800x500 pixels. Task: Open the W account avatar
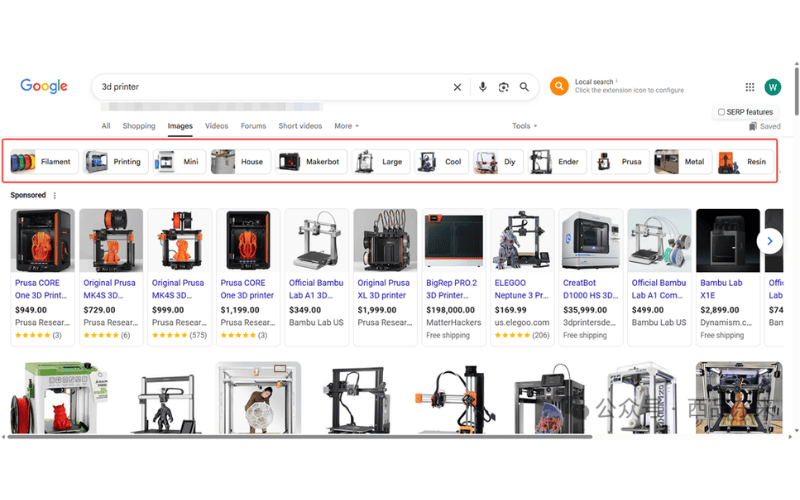(x=772, y=87)
